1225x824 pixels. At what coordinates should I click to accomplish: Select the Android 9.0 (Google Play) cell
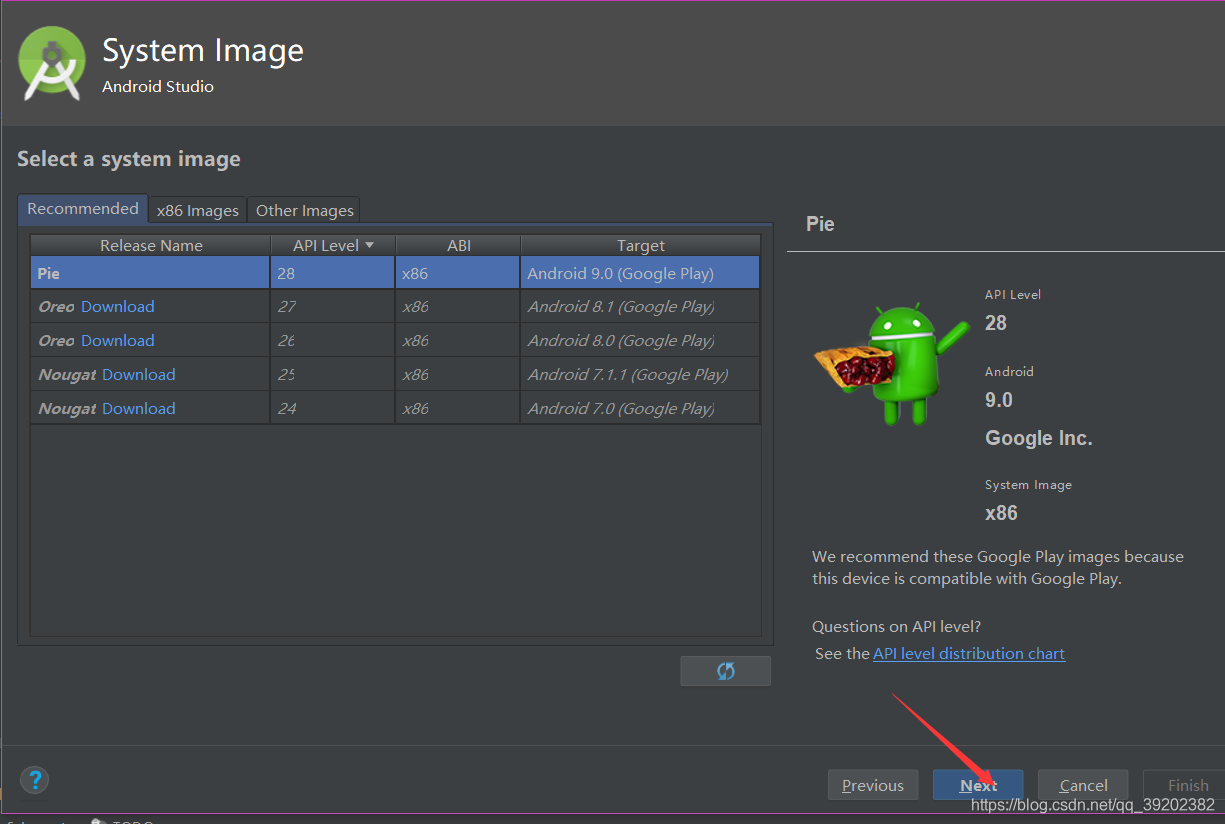click(x=640, y=273)
